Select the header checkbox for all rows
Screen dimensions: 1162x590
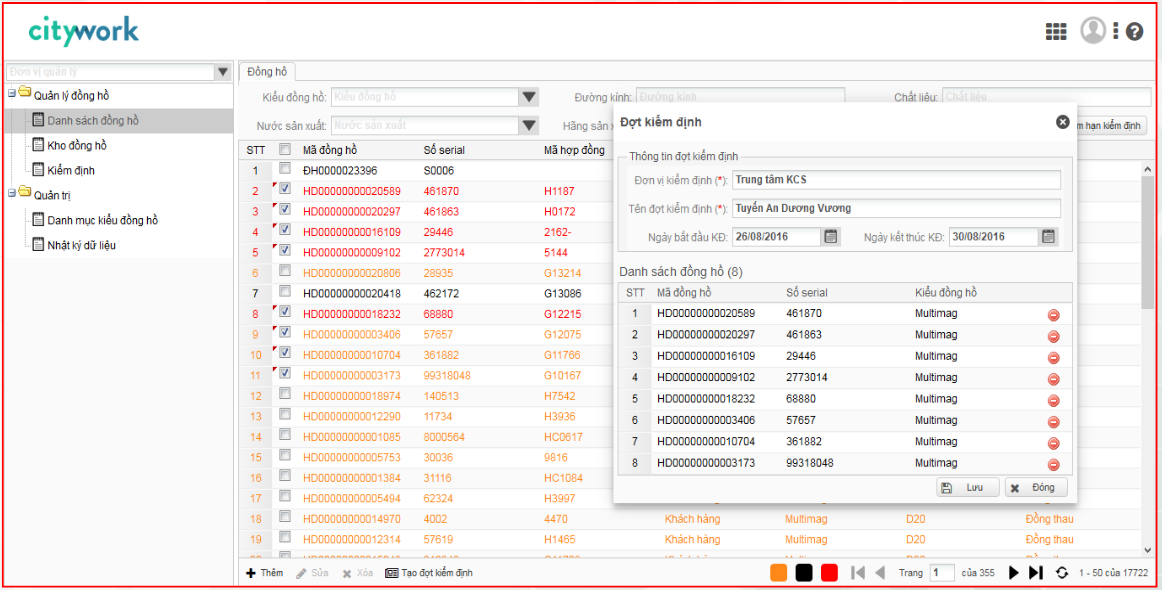285,150
